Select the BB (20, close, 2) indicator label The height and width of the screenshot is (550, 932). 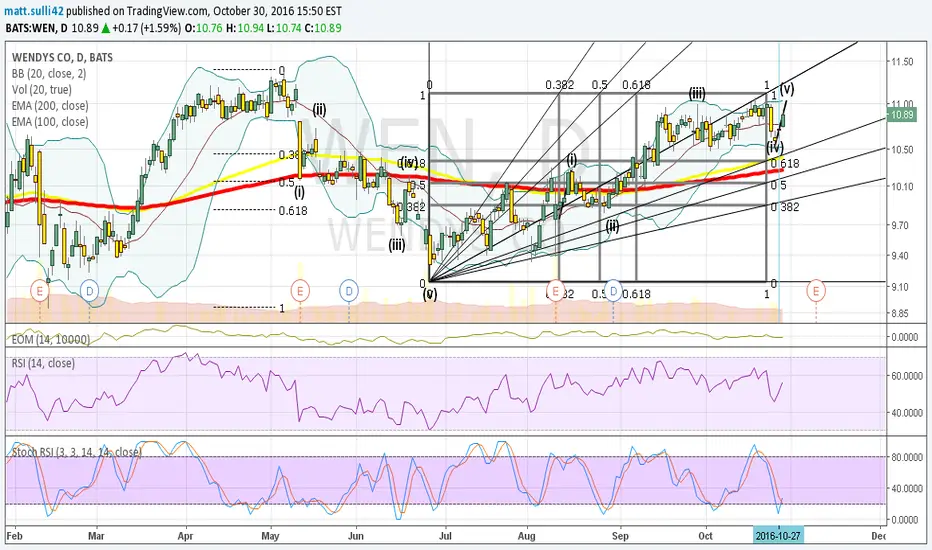49,74
